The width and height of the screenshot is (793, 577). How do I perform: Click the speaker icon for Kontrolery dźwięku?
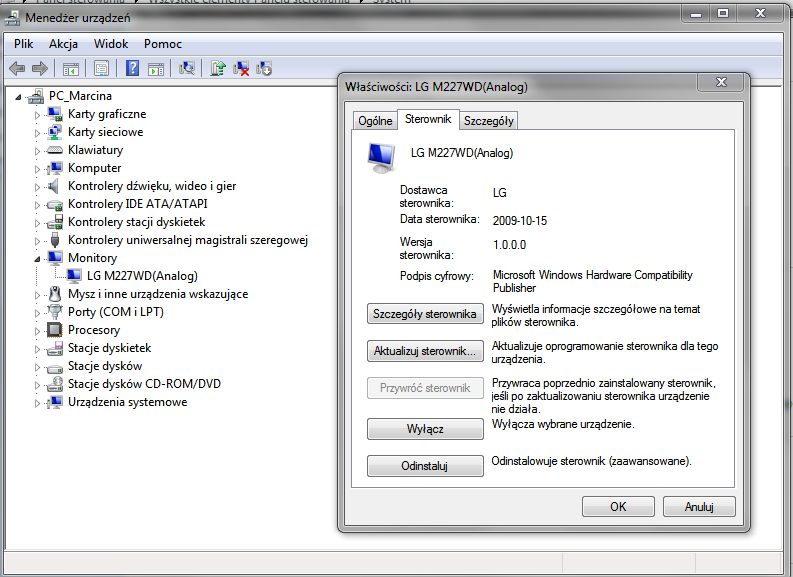click(54, 186)
